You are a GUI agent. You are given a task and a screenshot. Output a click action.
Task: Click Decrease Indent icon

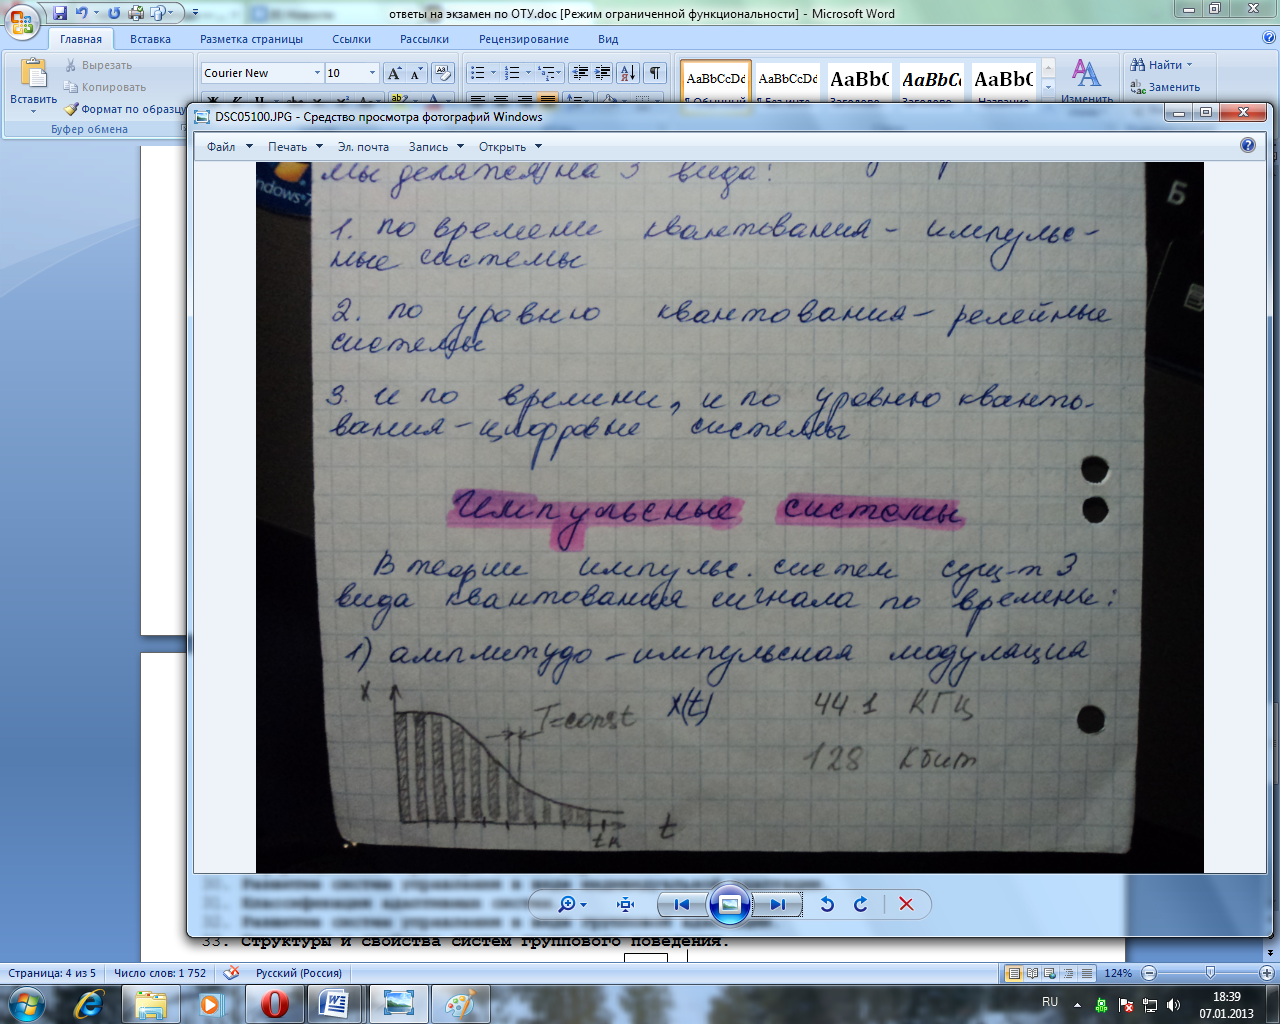point(580,73)
